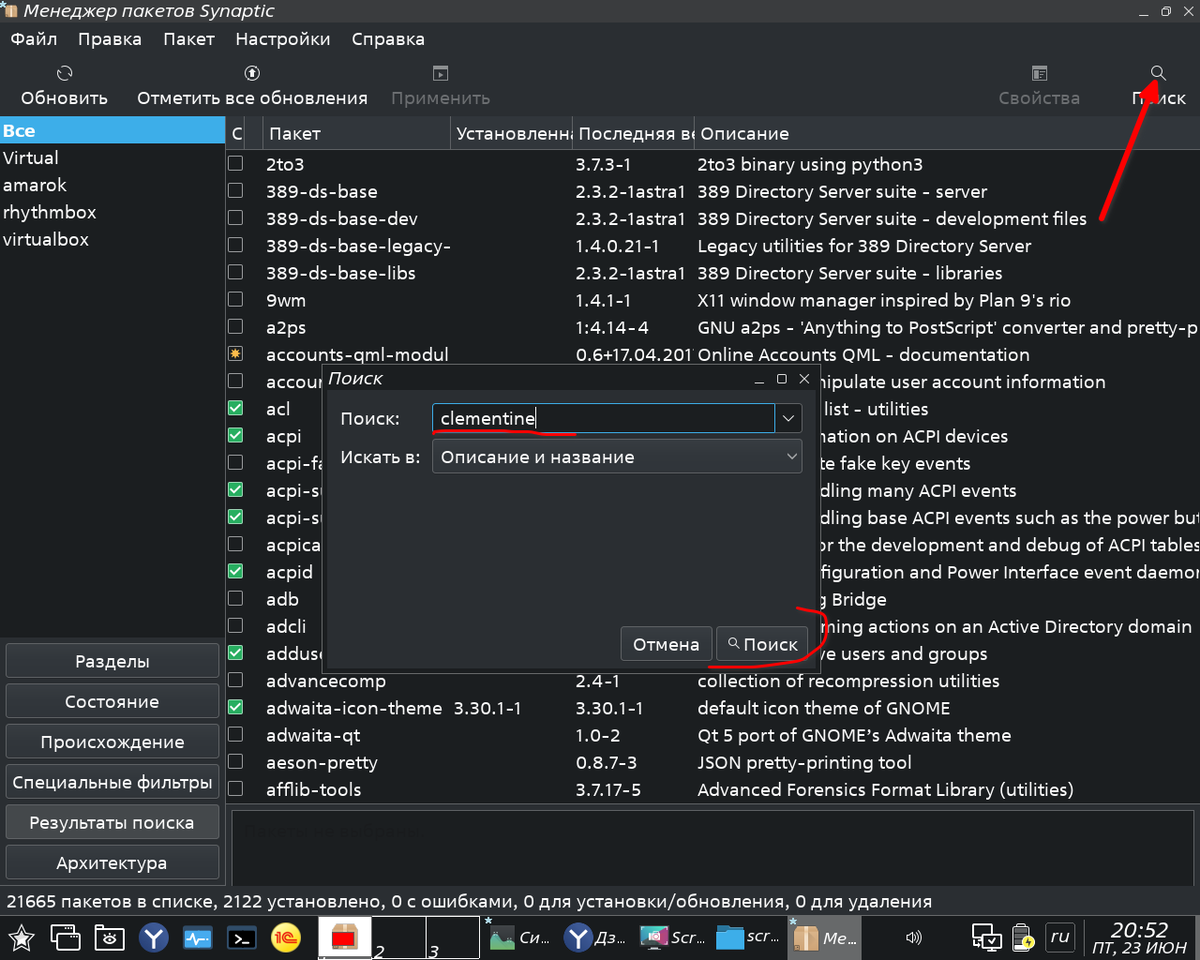1200x960 pixels.
Task: Open the Справка menu
Action: point(388,39)
